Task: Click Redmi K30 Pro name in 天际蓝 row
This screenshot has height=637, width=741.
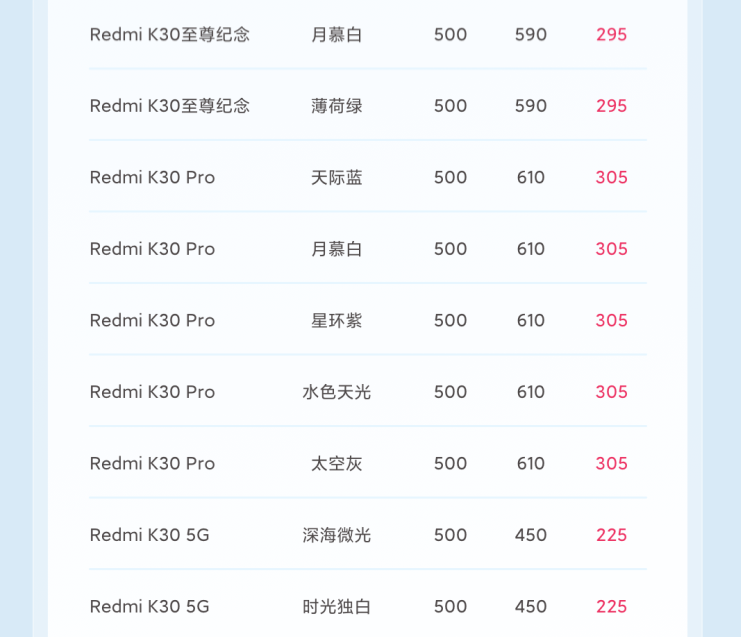Action: pos(152,178)
